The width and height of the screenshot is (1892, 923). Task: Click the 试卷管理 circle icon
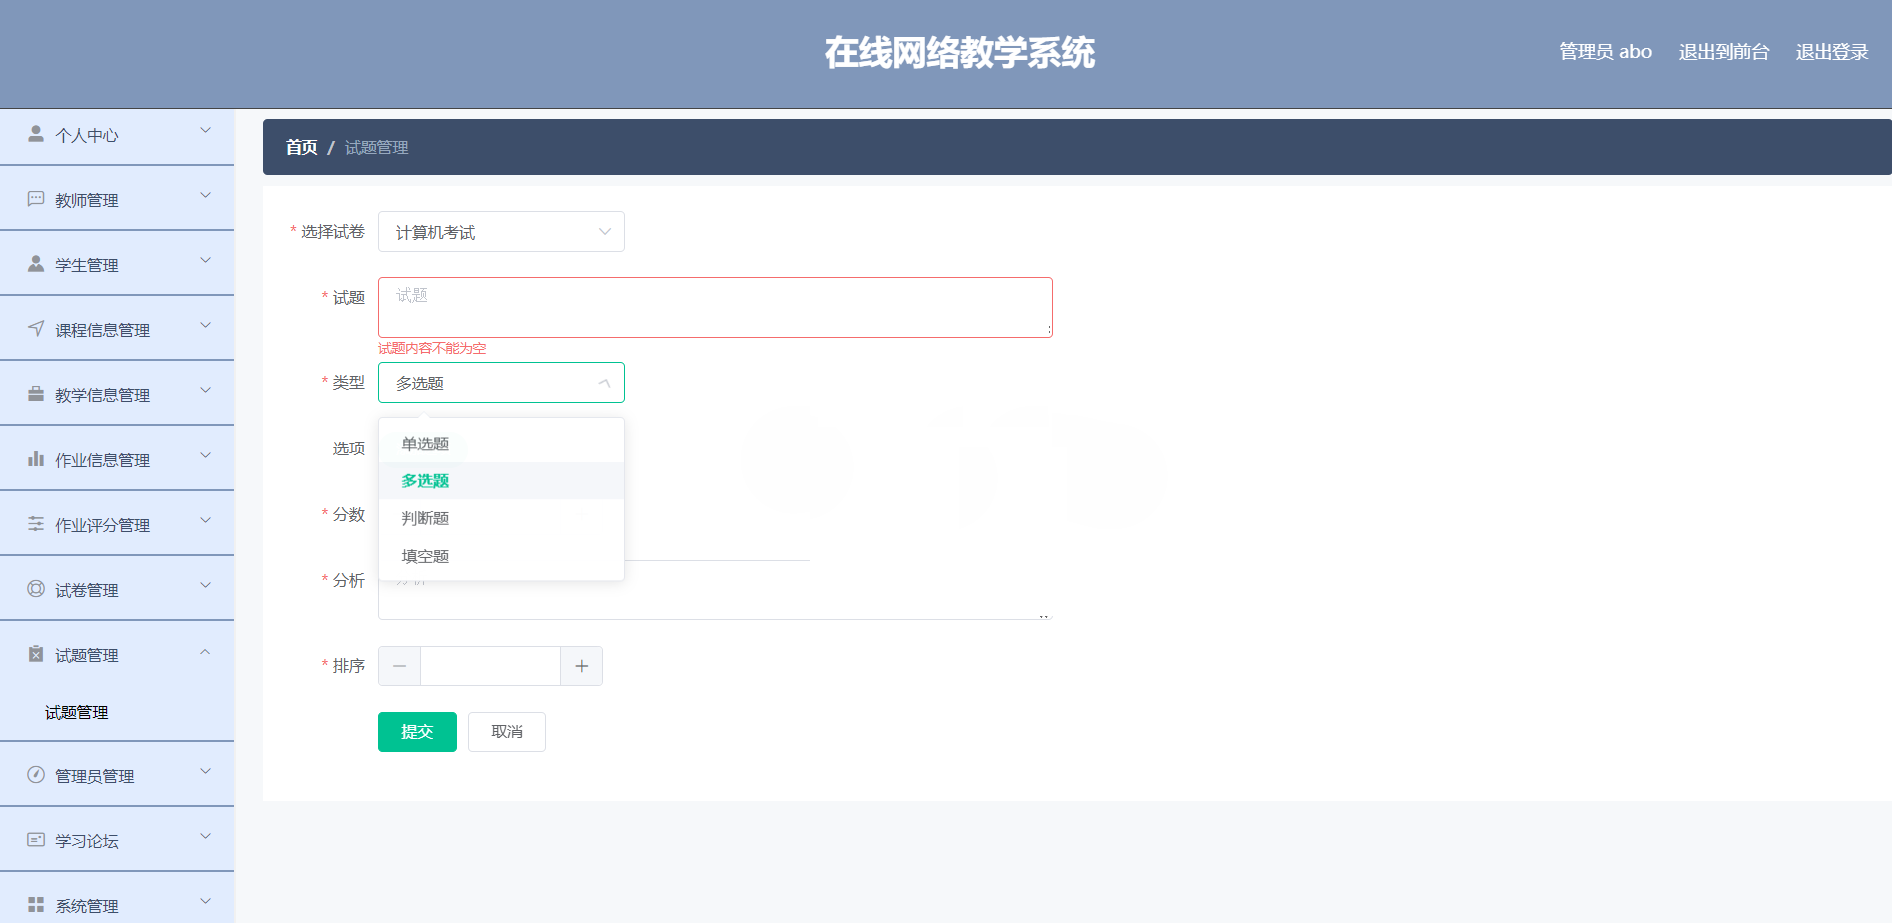click(36, 588)
